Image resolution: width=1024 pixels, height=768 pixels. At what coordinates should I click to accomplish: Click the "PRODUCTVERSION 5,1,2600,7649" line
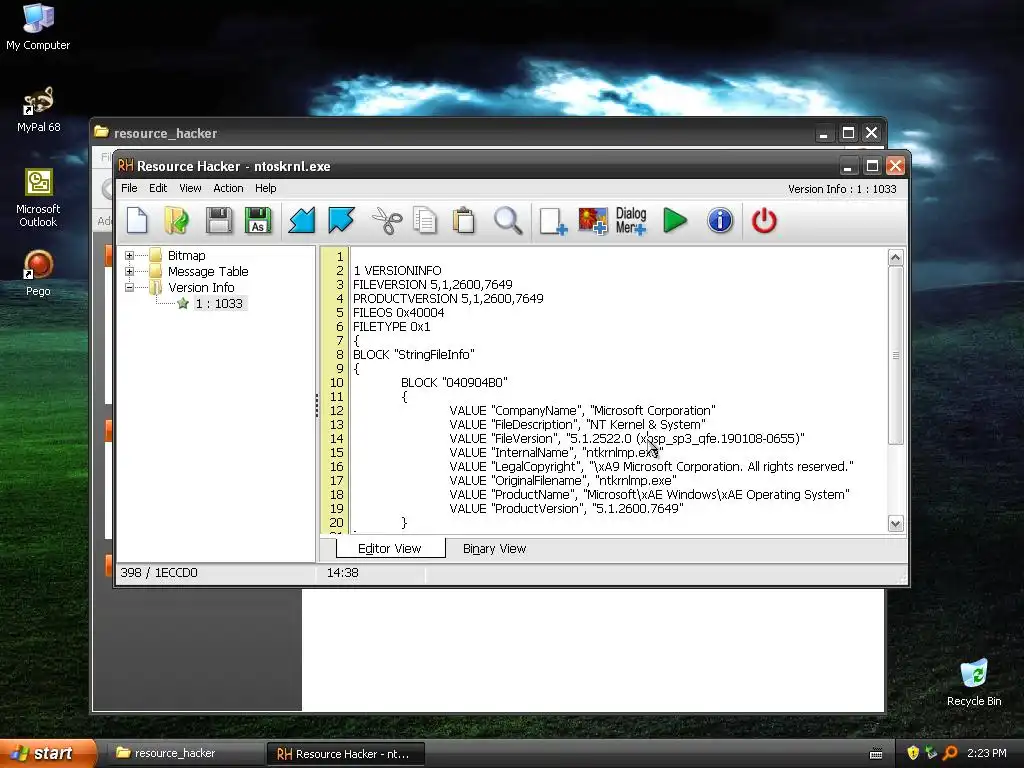pos(448,298)
